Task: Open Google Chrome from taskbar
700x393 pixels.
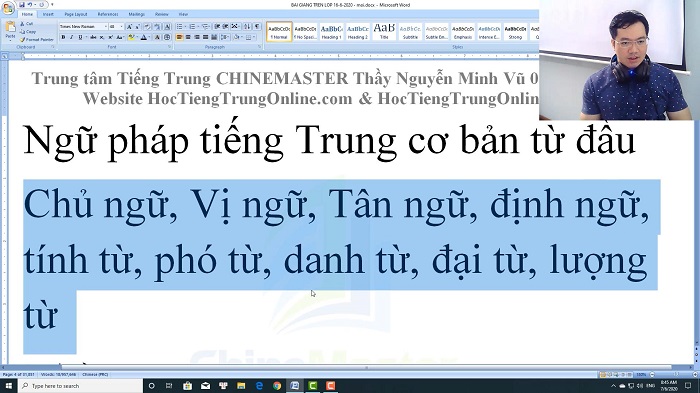Action: pos(277,385)
